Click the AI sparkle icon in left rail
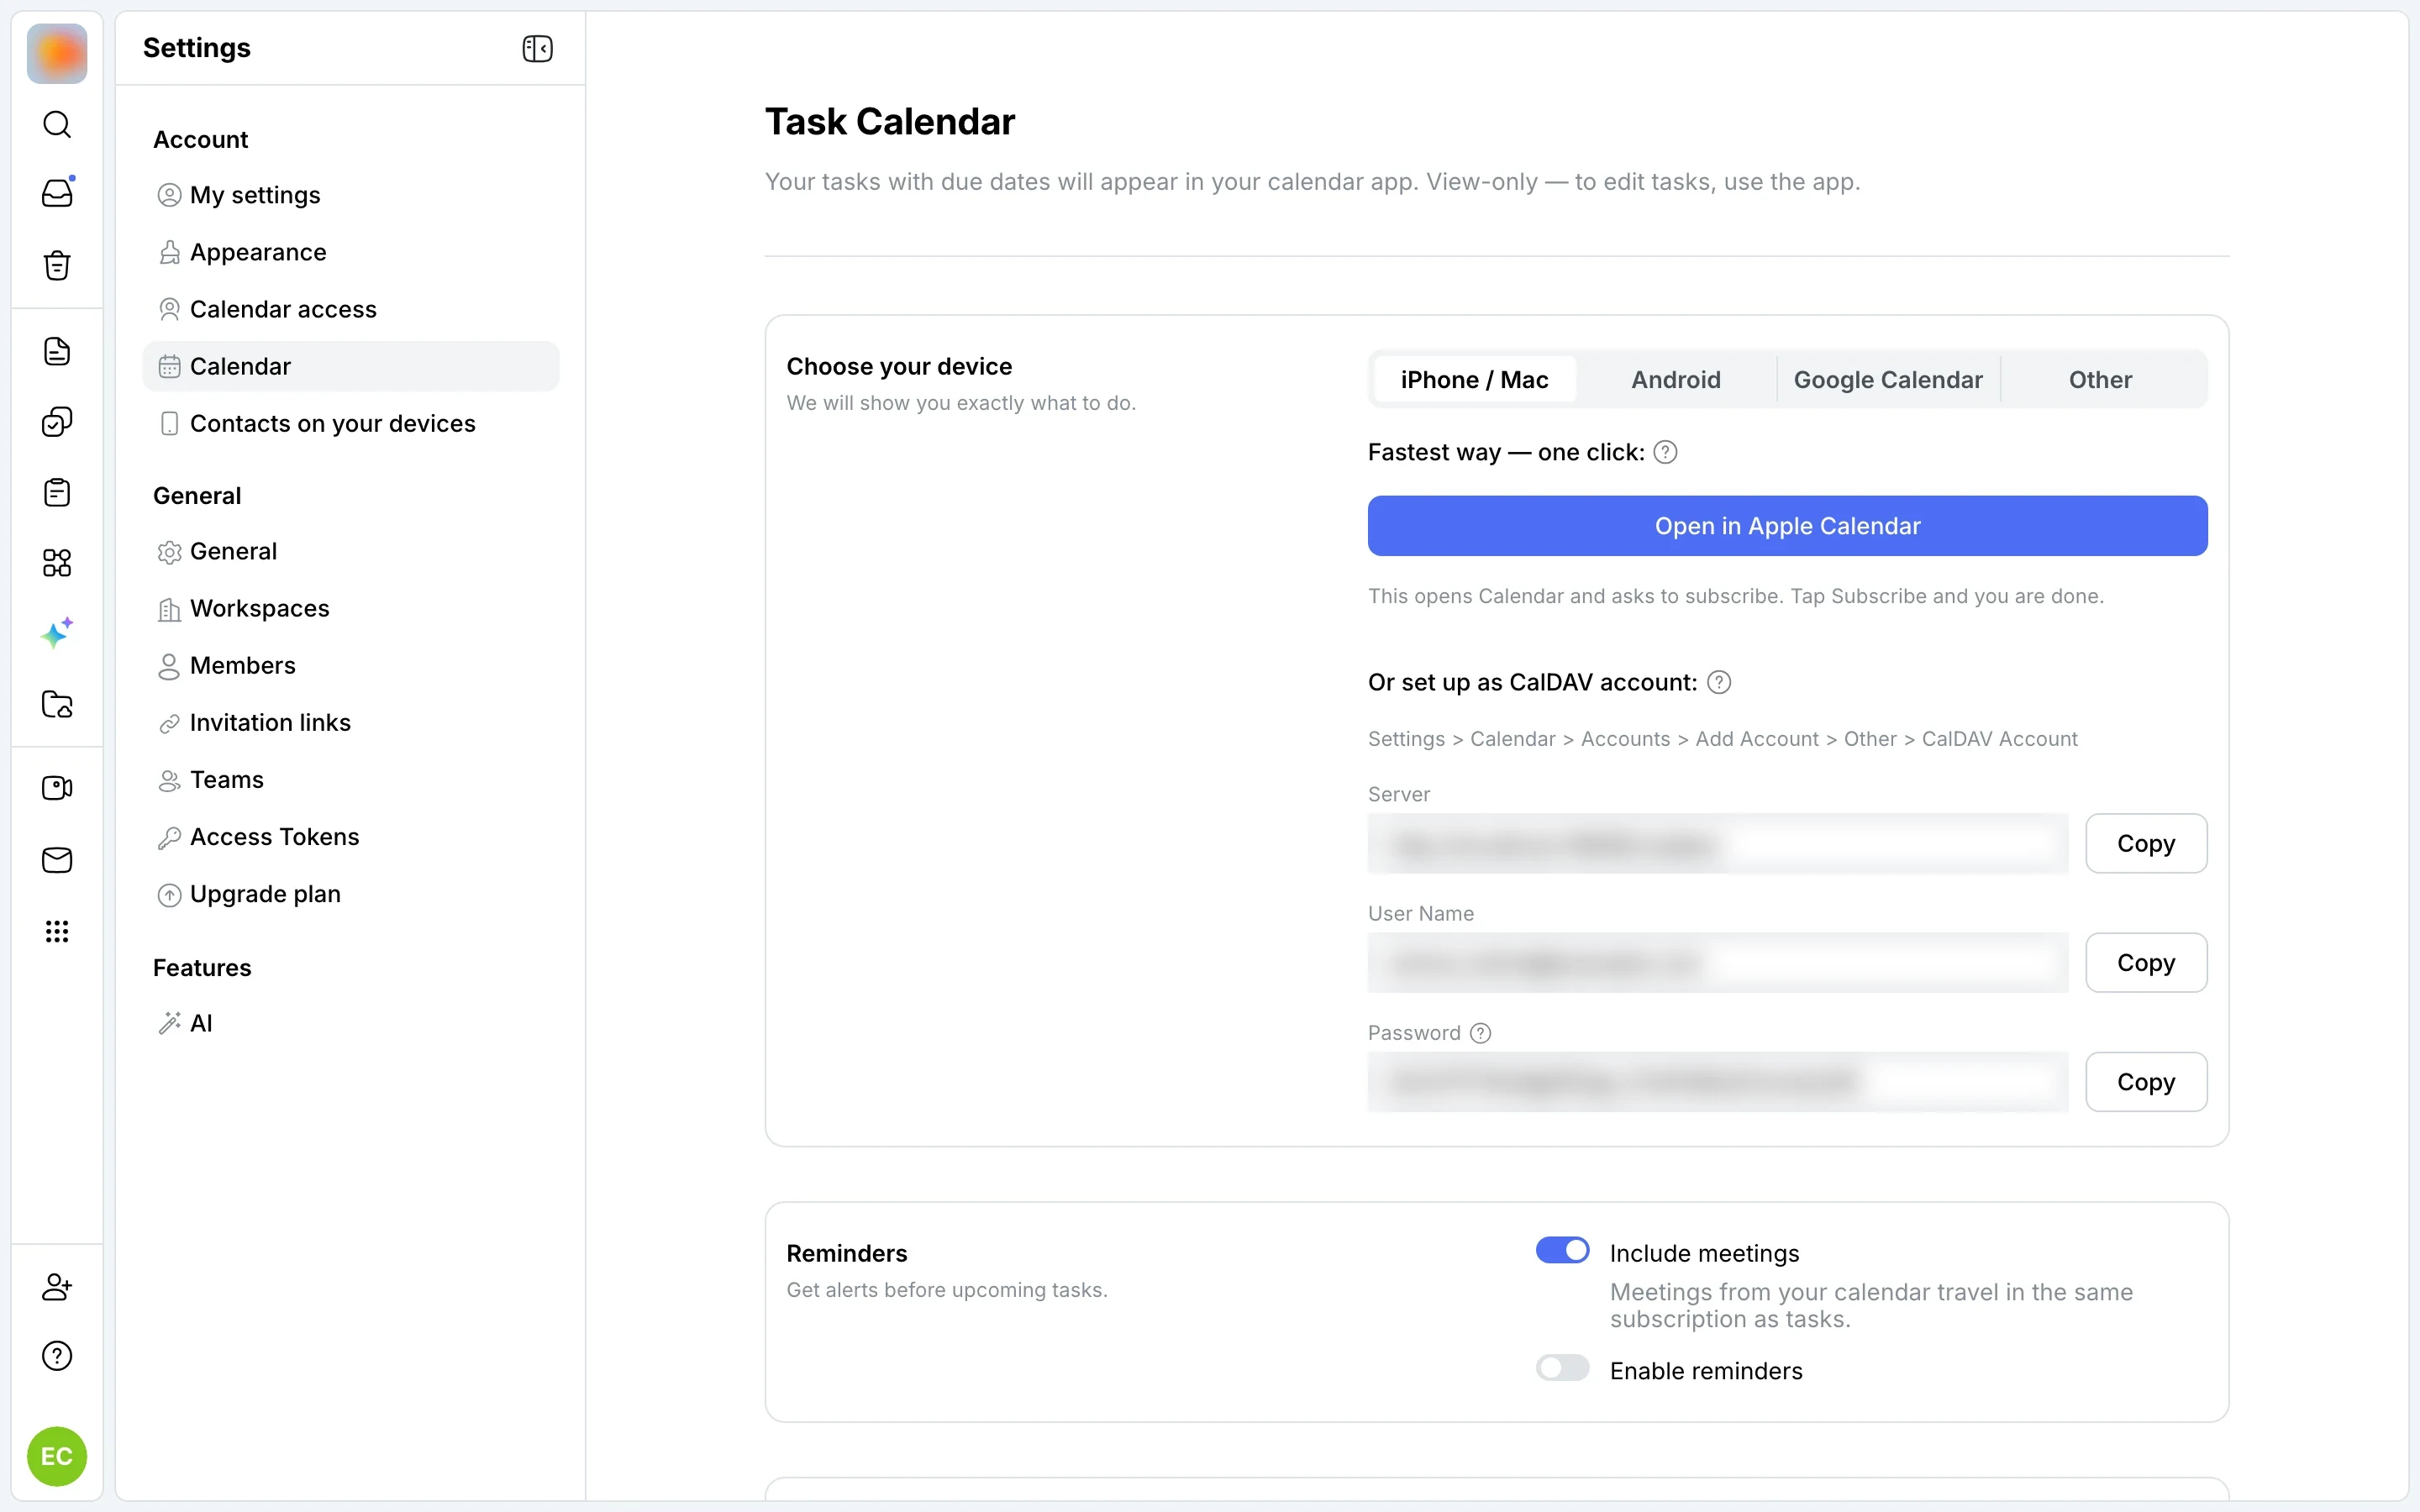The width and height of the screenshot is (2420, 1512). pos(57,633)
